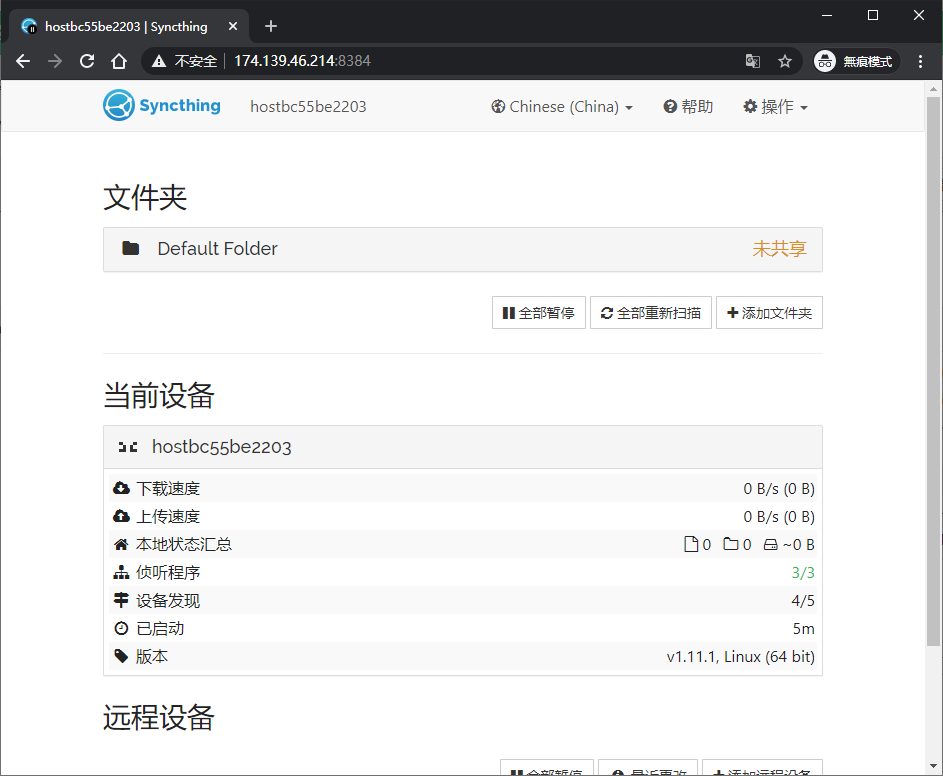Reload the page with the refresh icon
This screenshot has height=776, width=943.
pyautogui.click(x=87, y=61)
